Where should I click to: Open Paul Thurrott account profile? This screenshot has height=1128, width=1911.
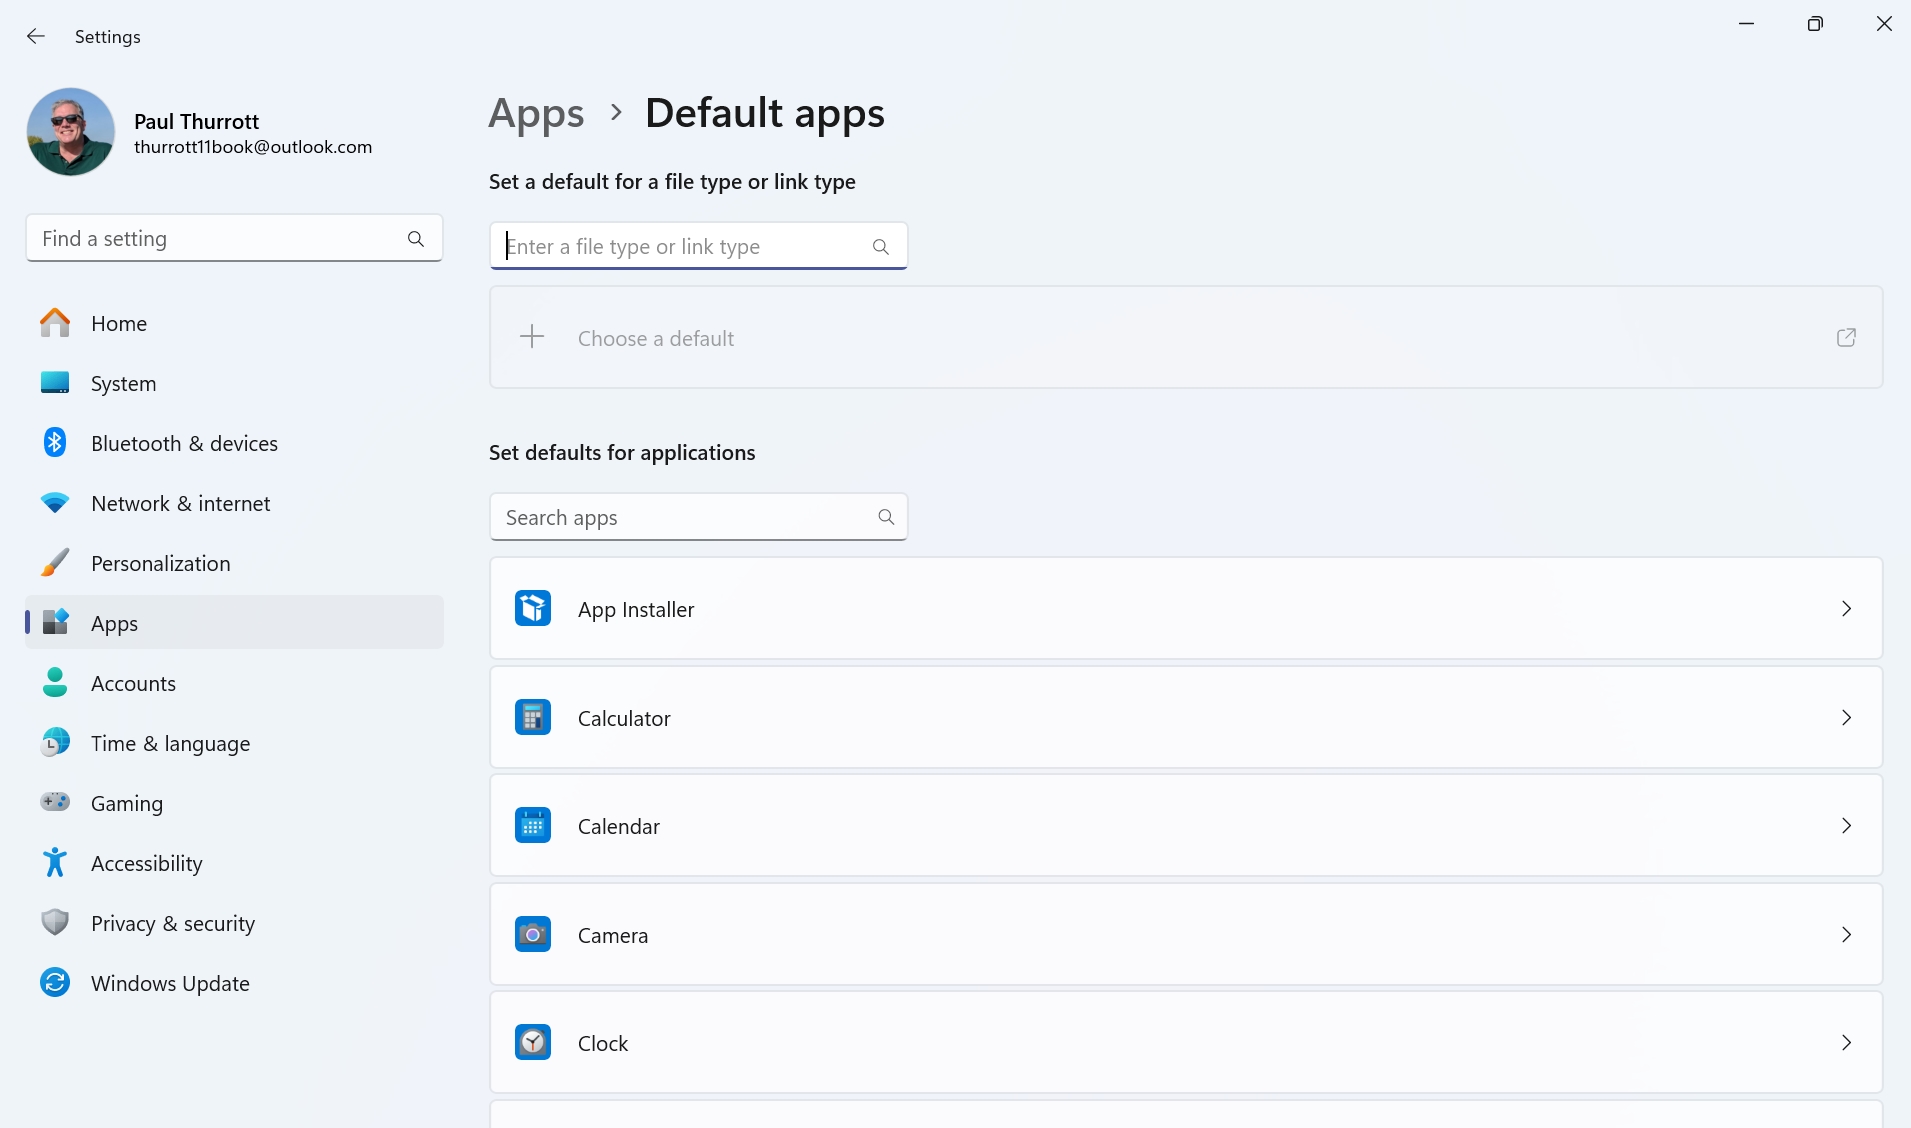(x=200, y=132)
